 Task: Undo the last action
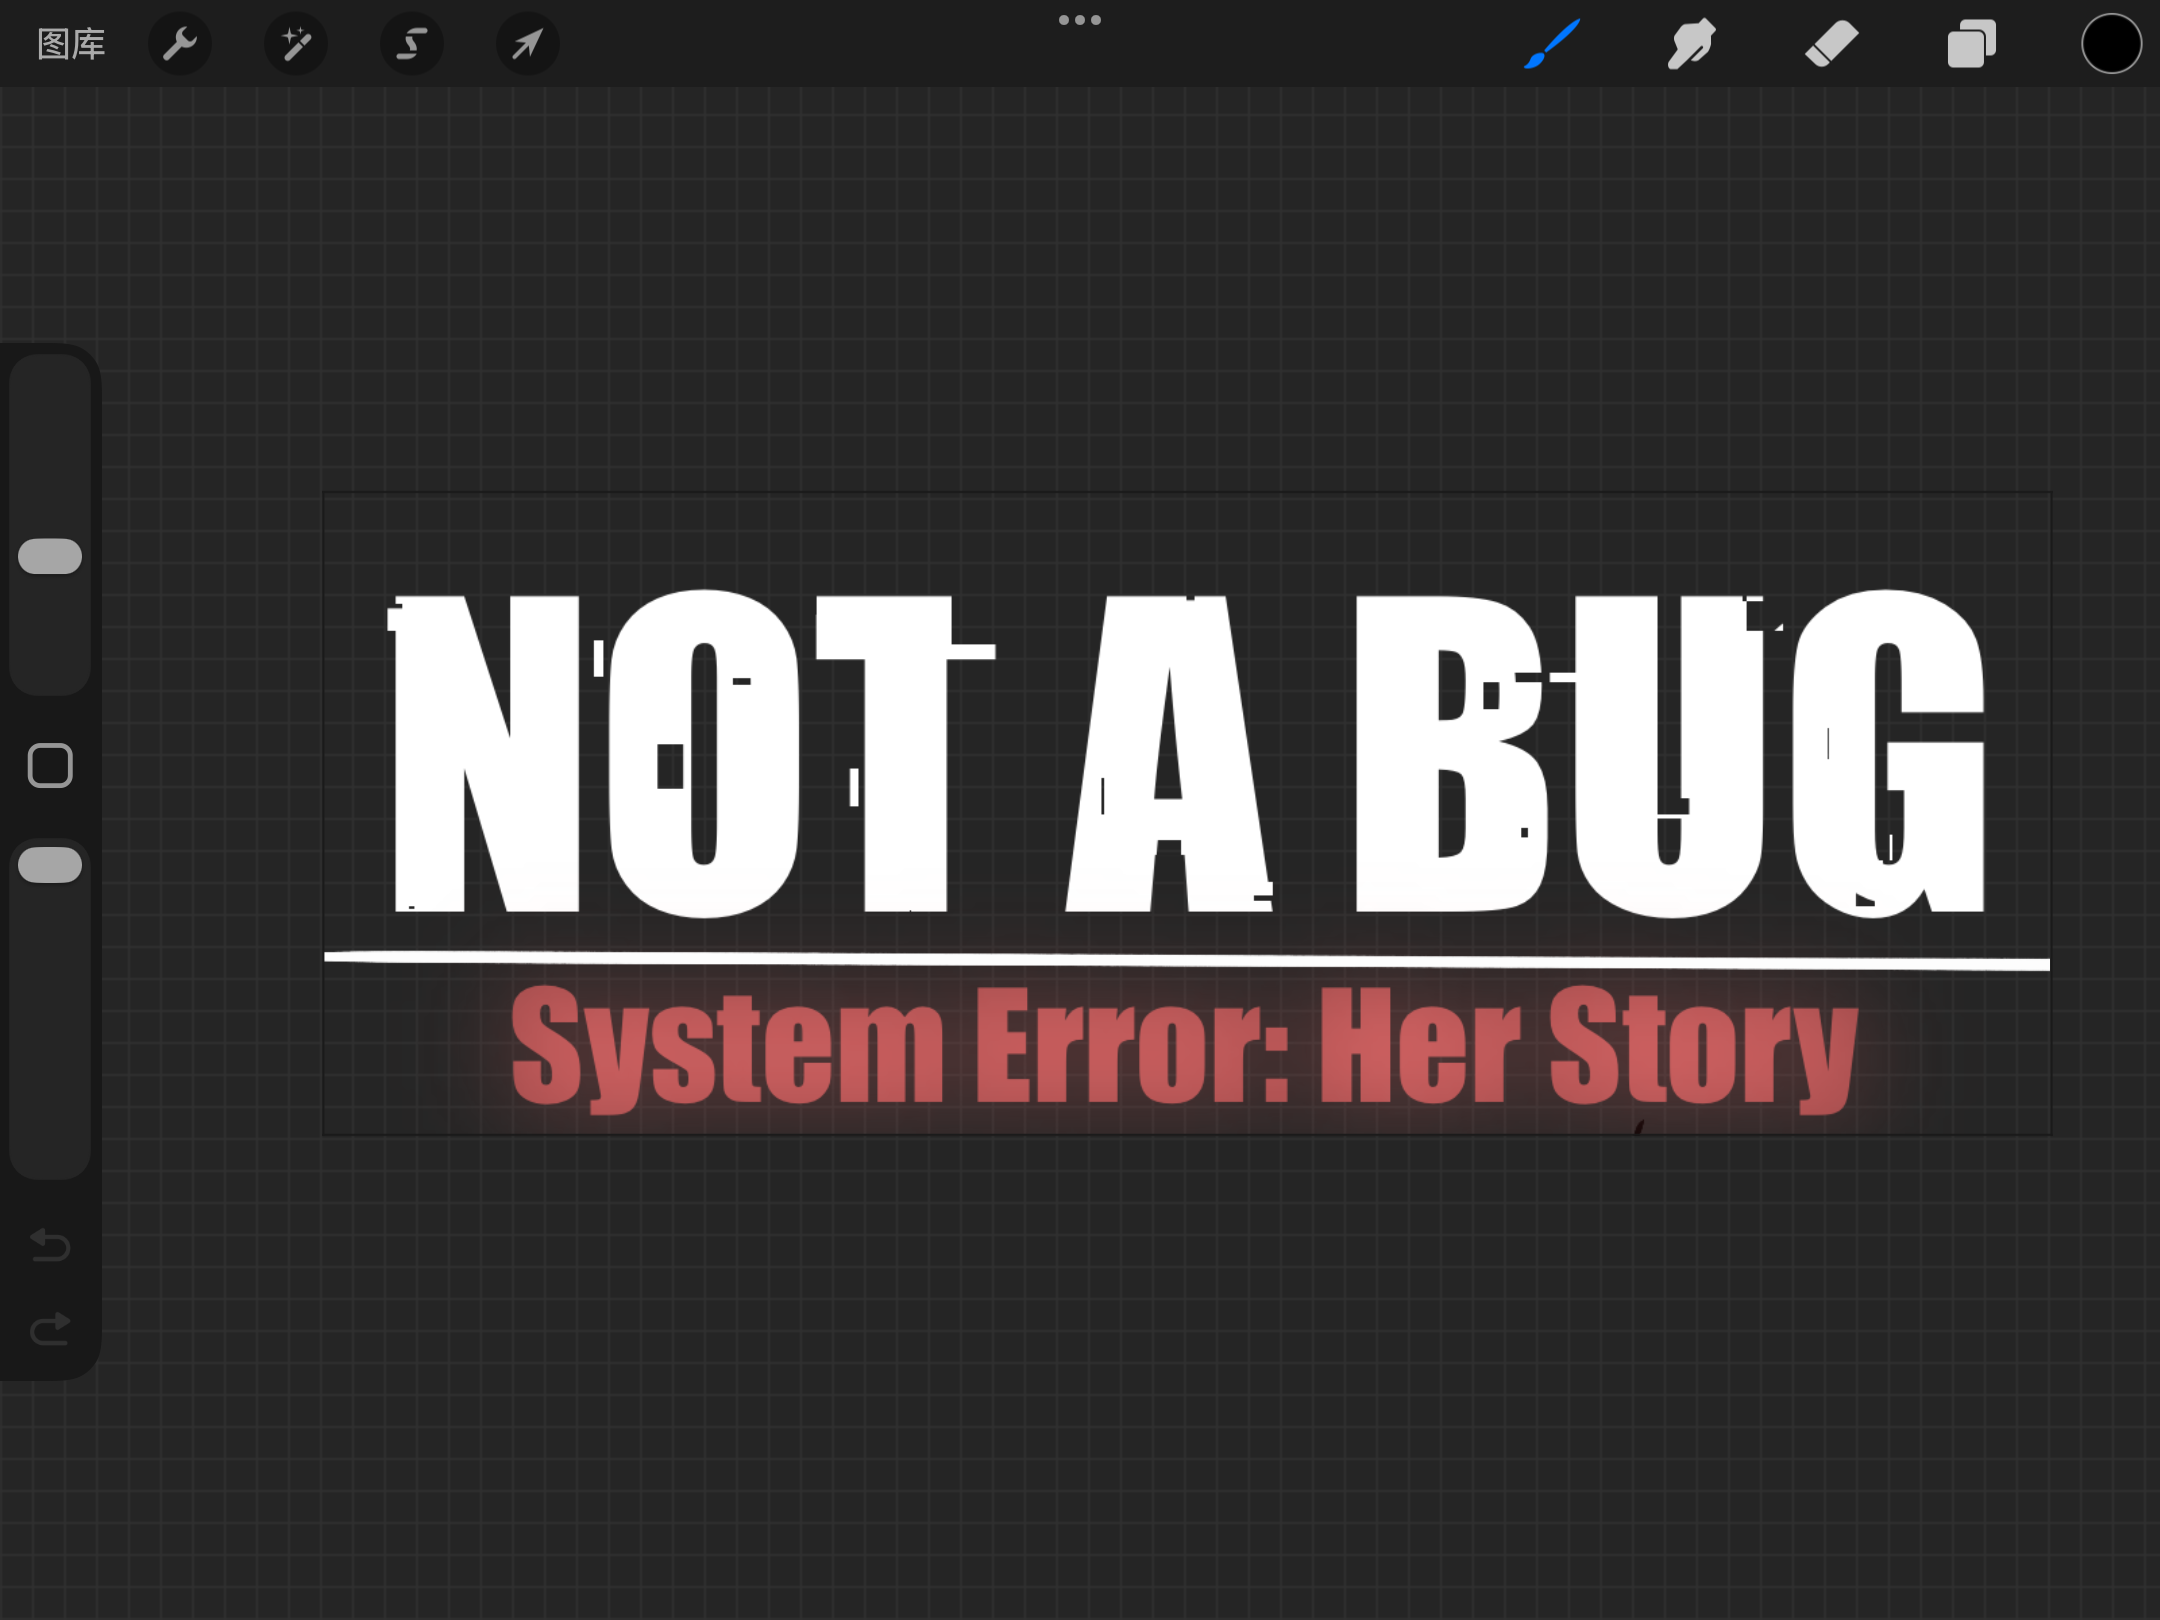[50, 1245]
